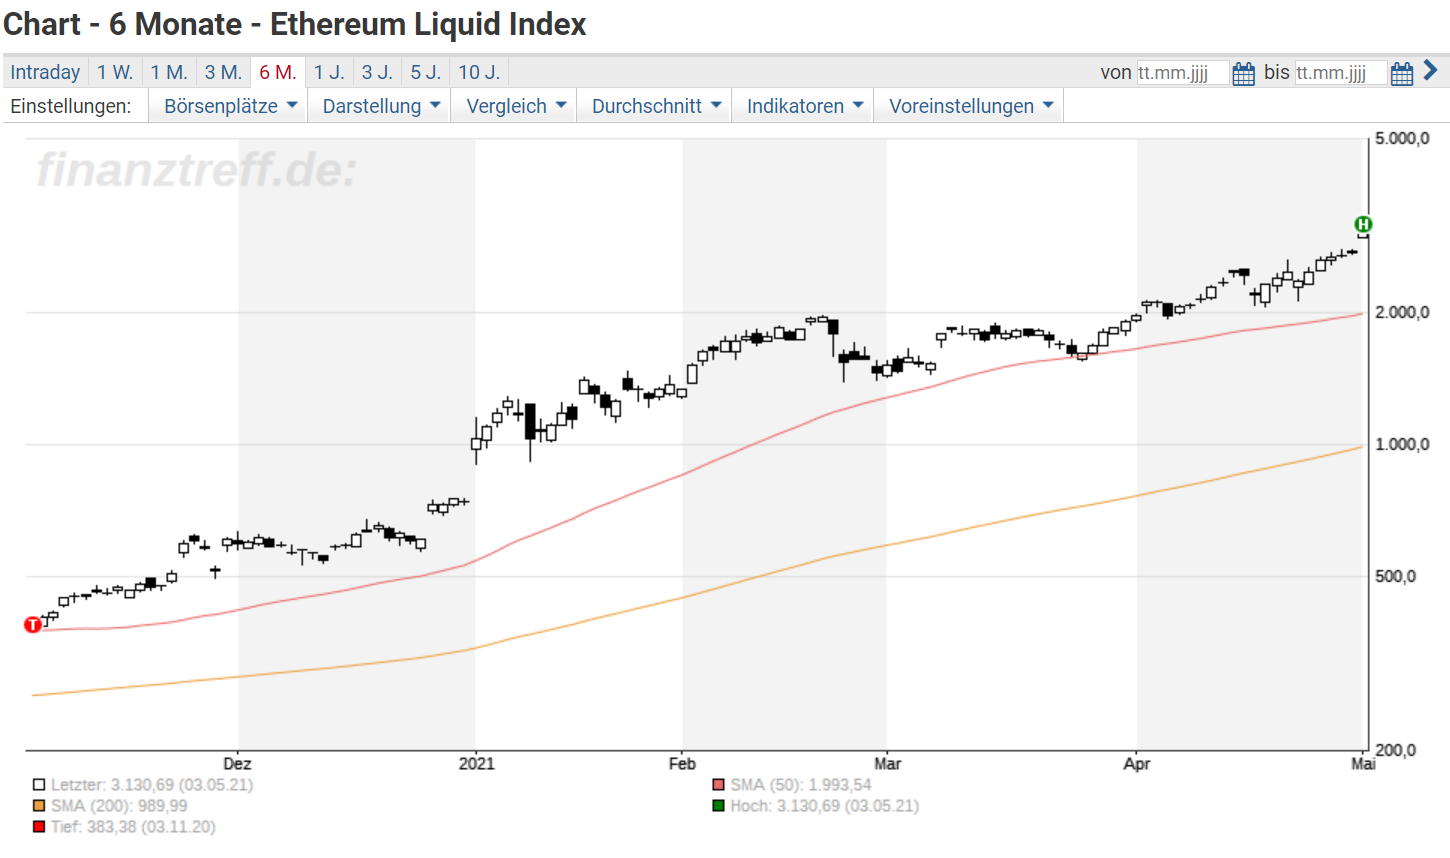Click the 'Feb' x-axis label
This screenshot has height=858, width=1450.
pyautogui.click(x=682, y=764)
